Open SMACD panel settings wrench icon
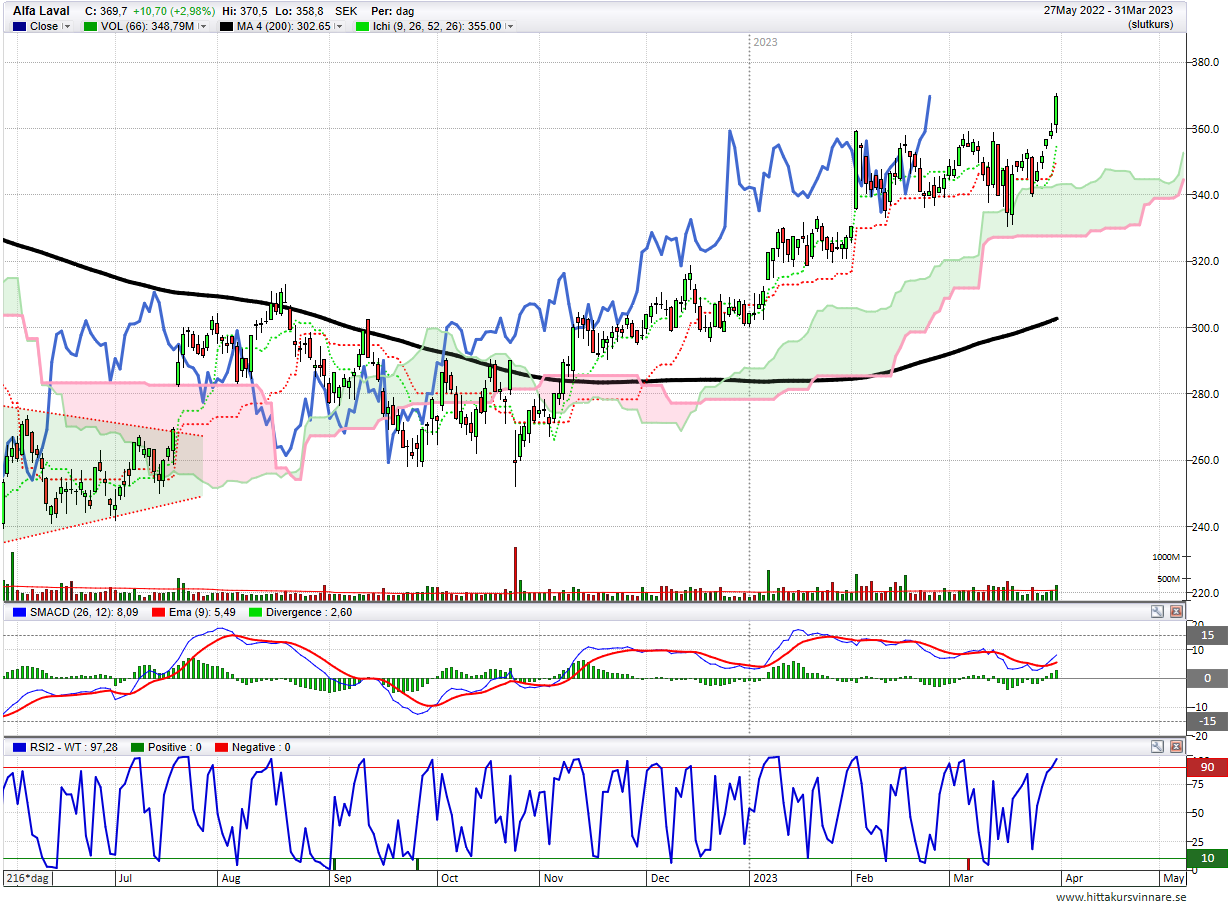The height and width of the screenshot is (902, 1231). [x=1157, y=611]
